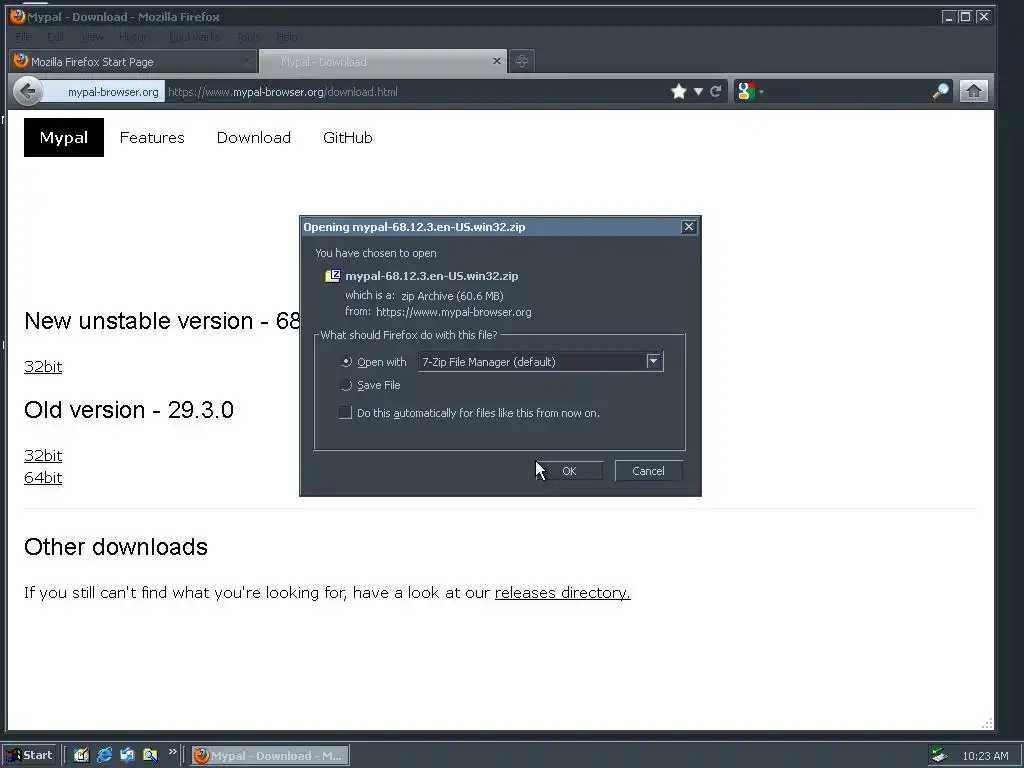1024x768 pixels.
Task: Click the file name 'mypal-68.12.3.en-US.win32.zip' in the dialog body
Action: pyautogui.click(x=432, y=276)
